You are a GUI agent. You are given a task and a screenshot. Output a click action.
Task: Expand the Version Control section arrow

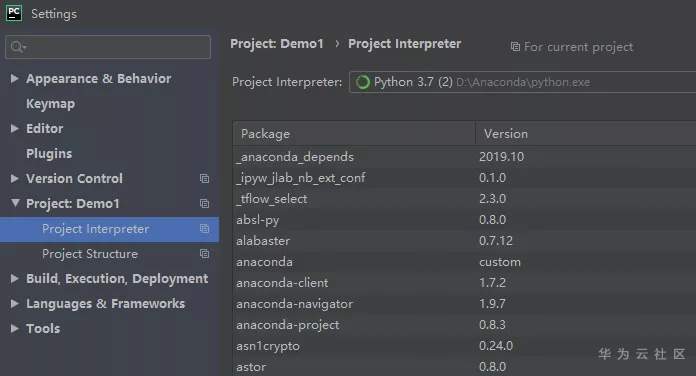15,178
